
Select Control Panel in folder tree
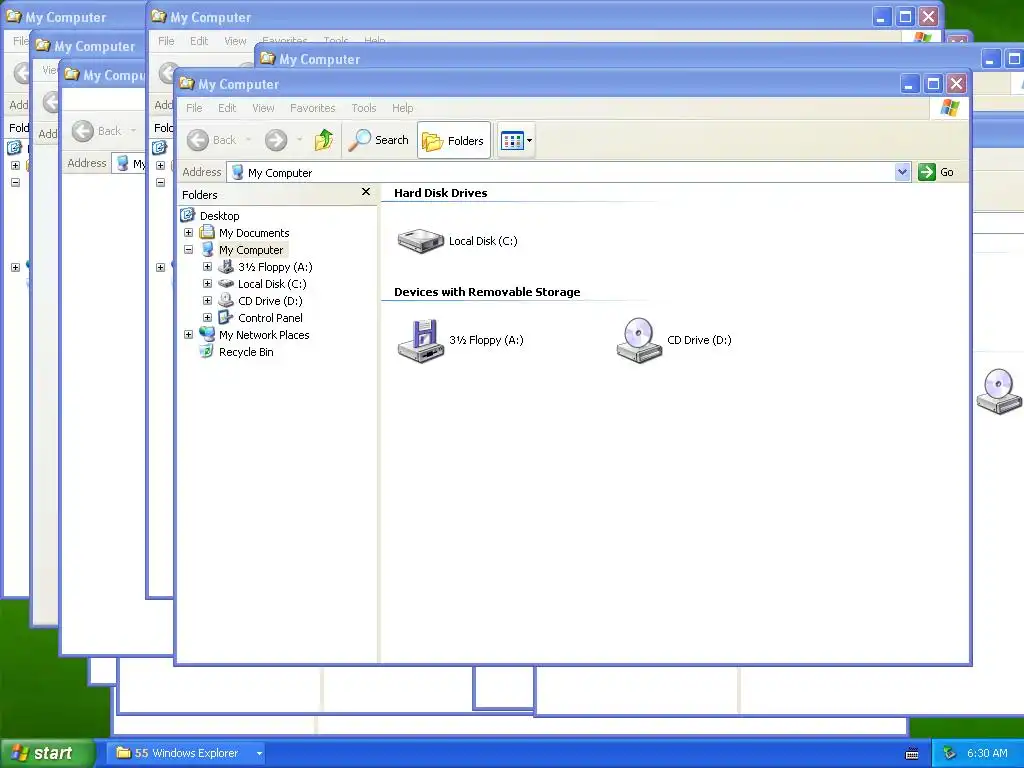click(x=270, y=317)
